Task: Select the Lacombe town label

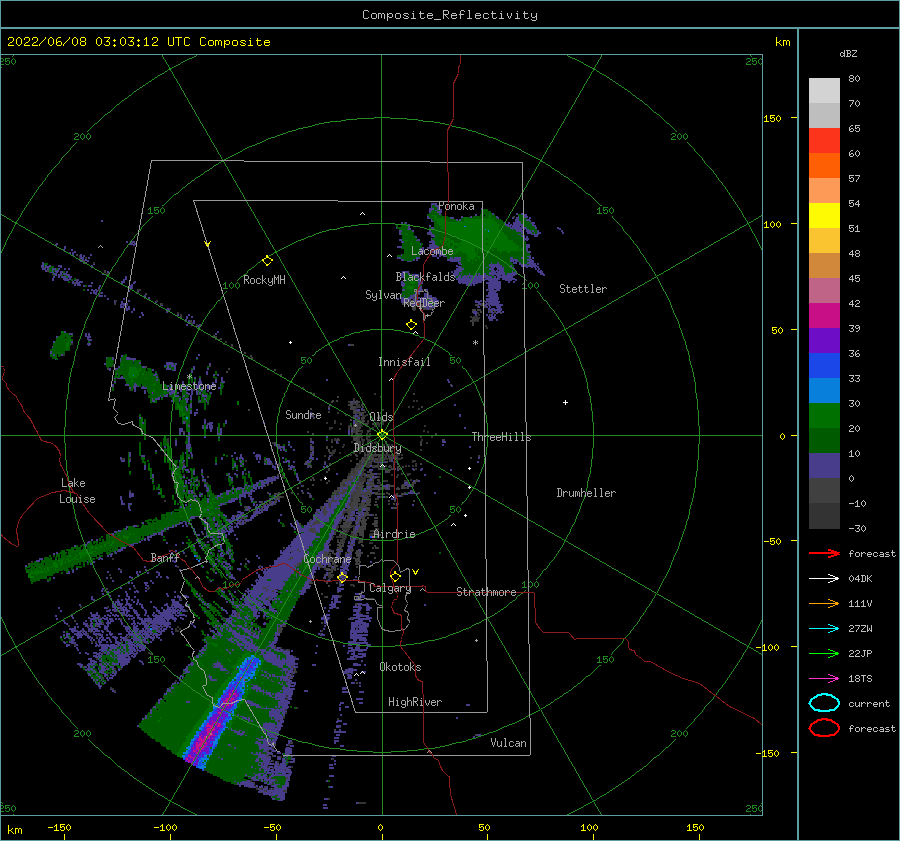Action: click(x=432, y=251)
